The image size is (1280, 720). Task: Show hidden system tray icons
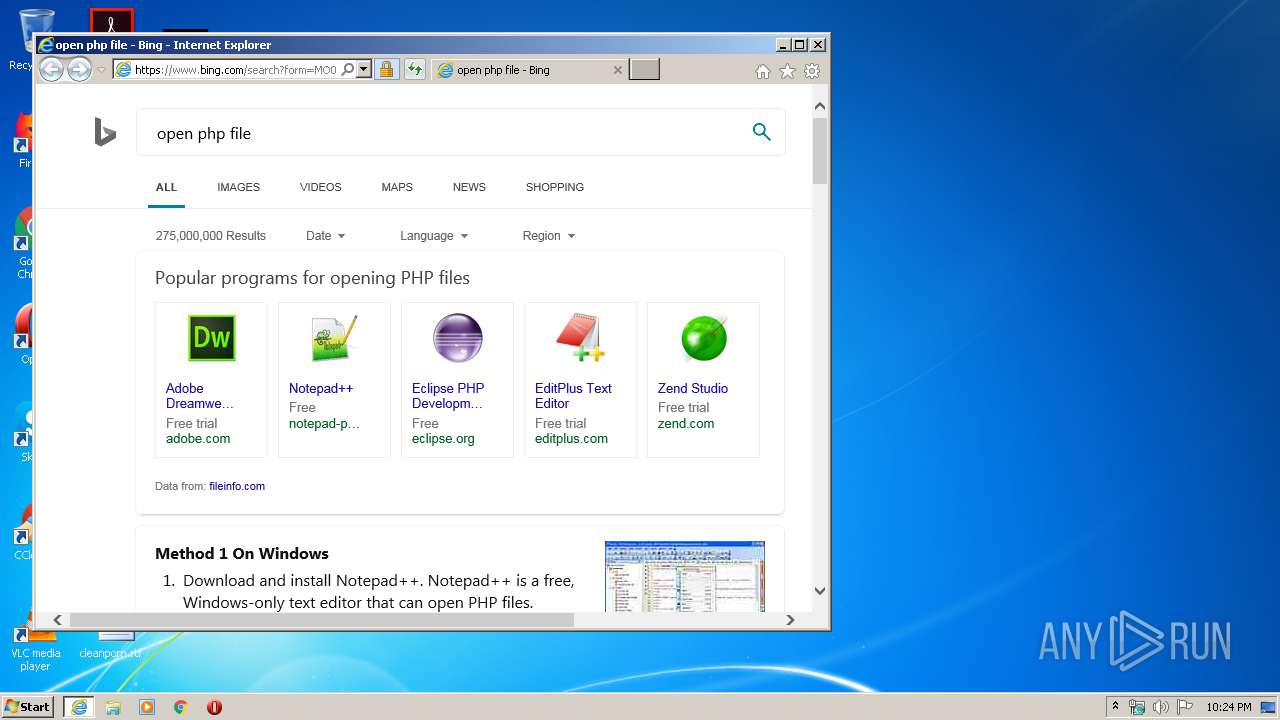click(1116, 707)
